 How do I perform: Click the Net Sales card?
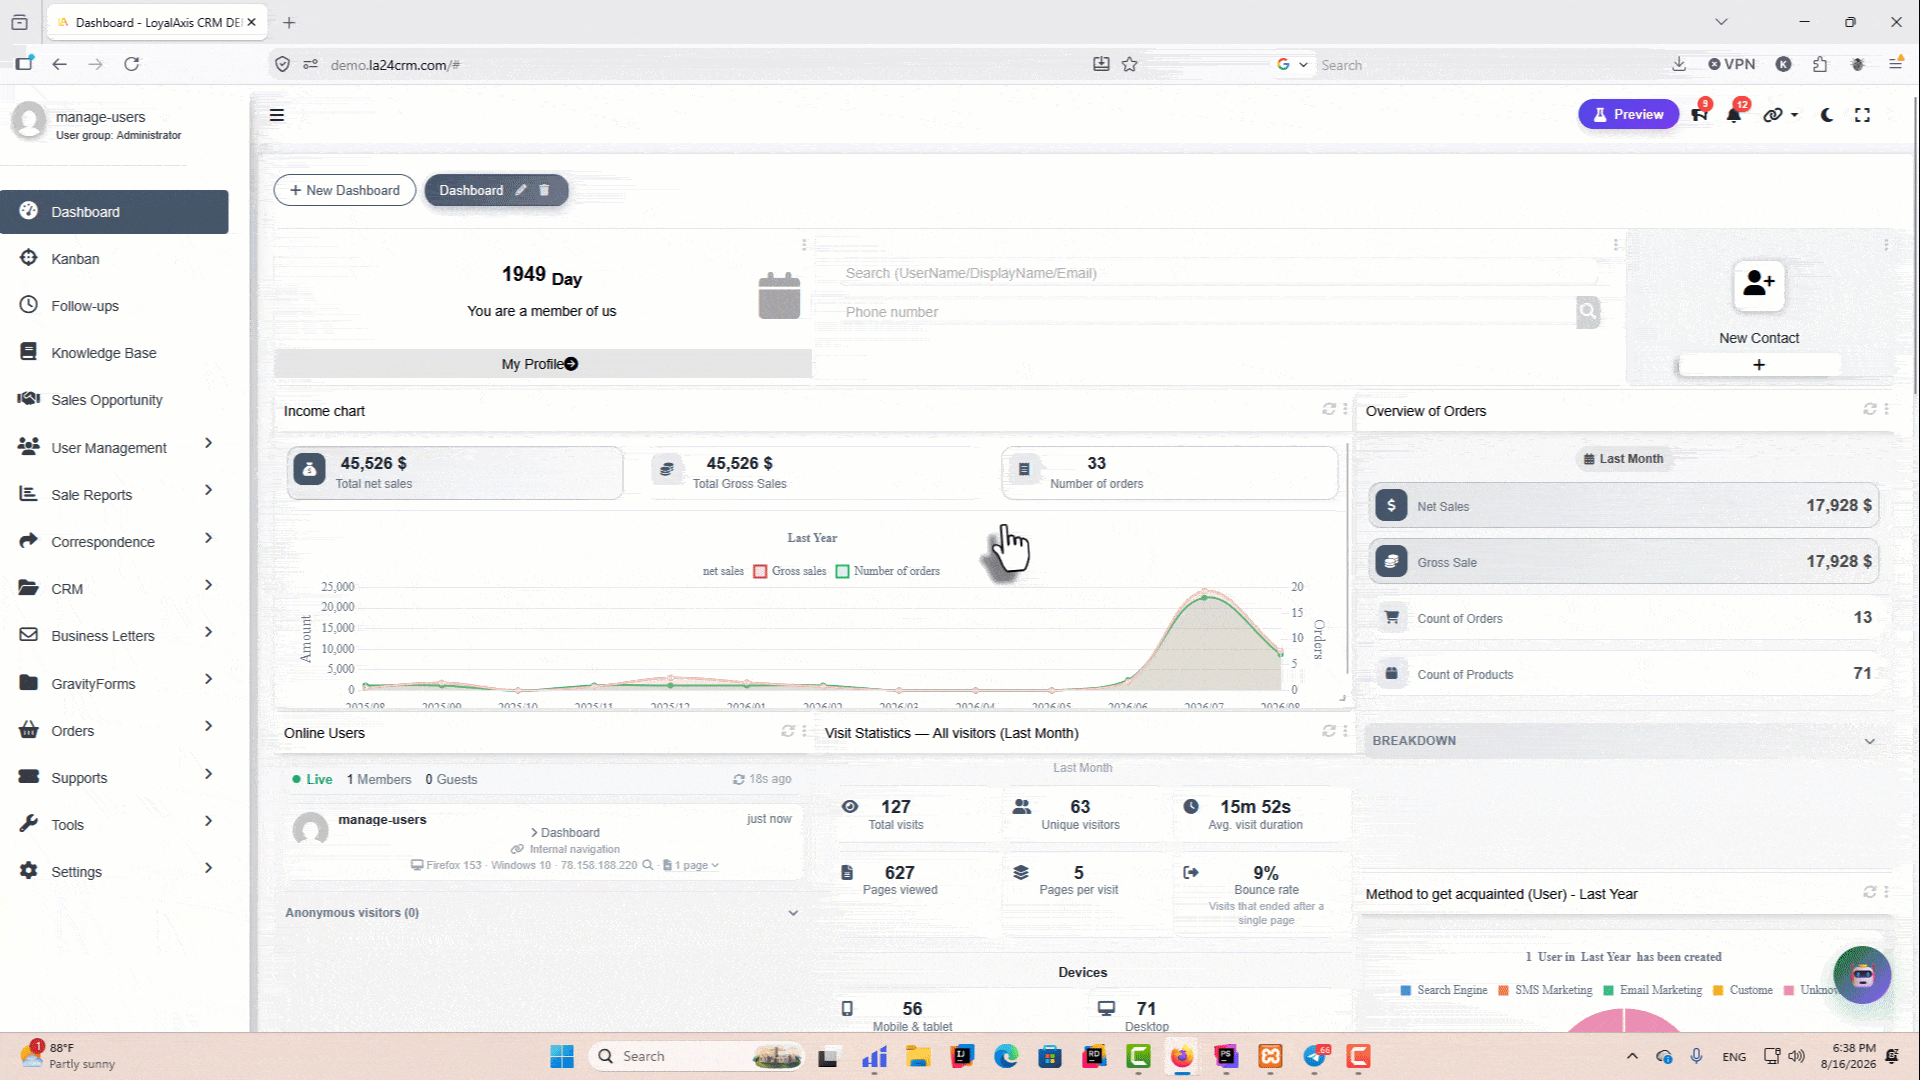tap(1624, 506)
